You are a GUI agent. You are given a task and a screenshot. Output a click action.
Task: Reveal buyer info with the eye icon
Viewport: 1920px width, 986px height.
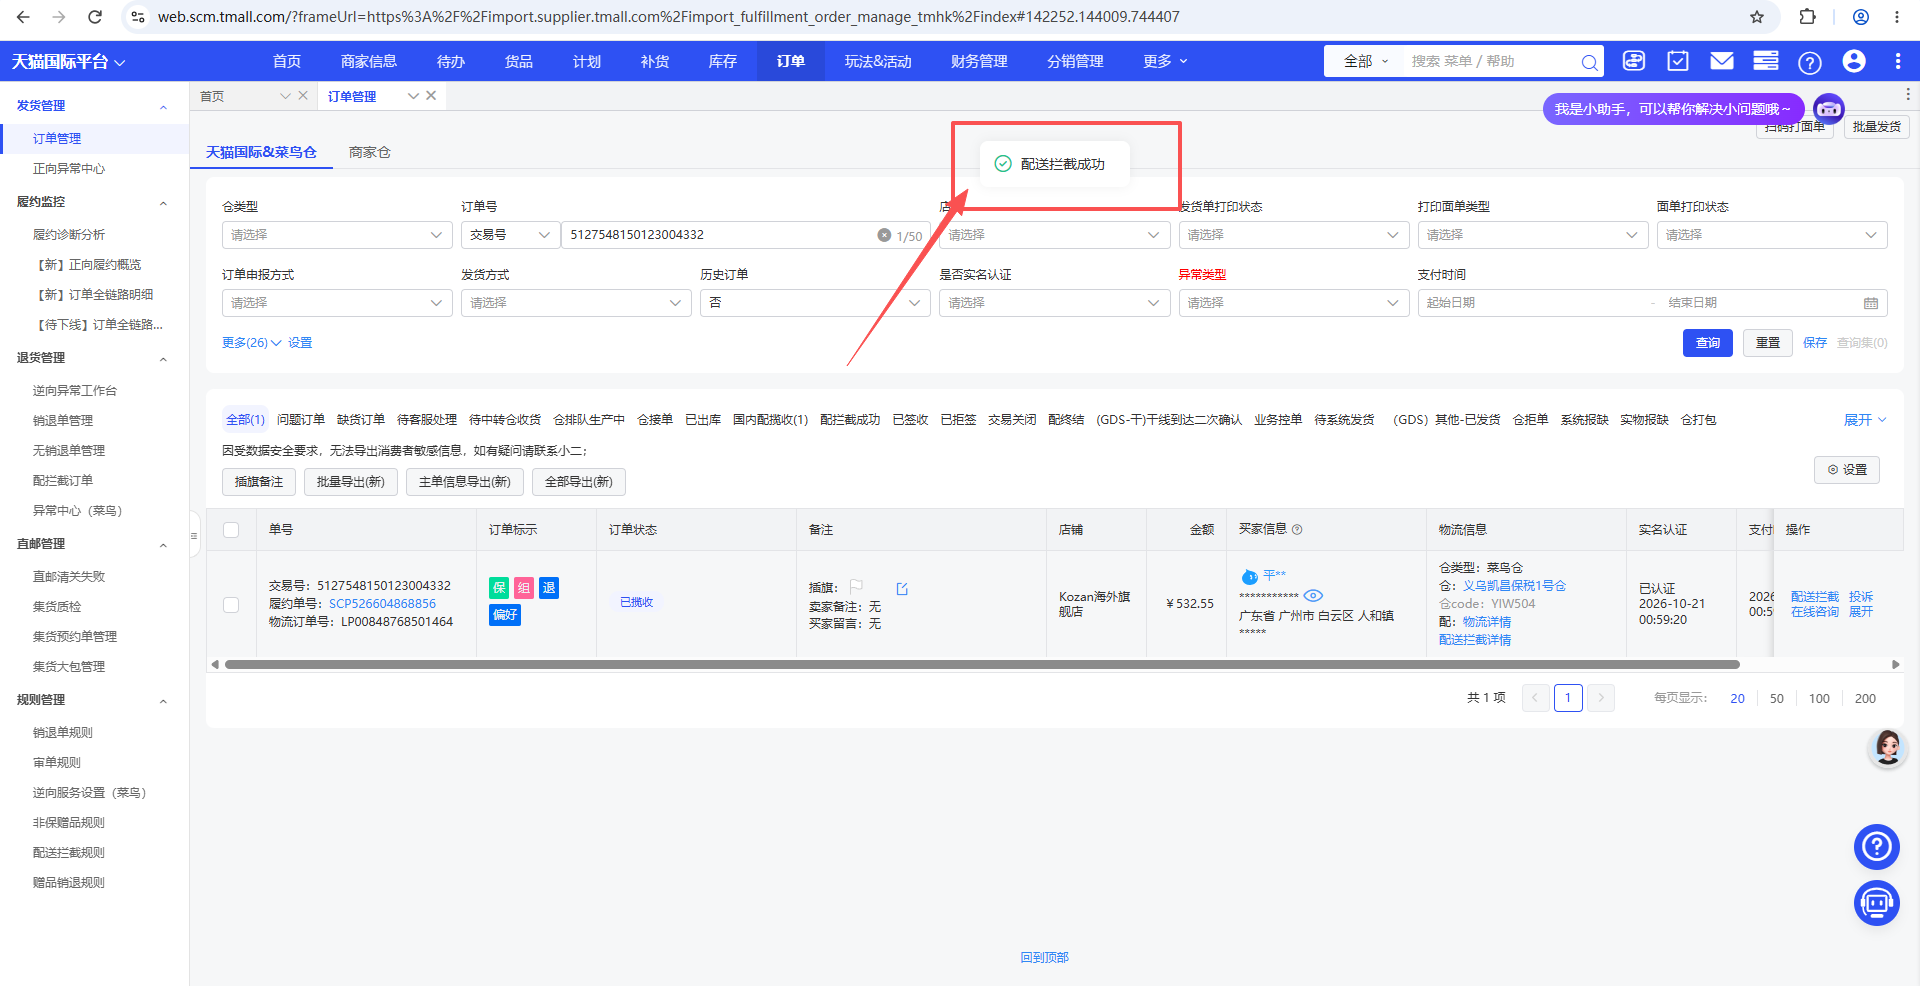coord(1314,596)
